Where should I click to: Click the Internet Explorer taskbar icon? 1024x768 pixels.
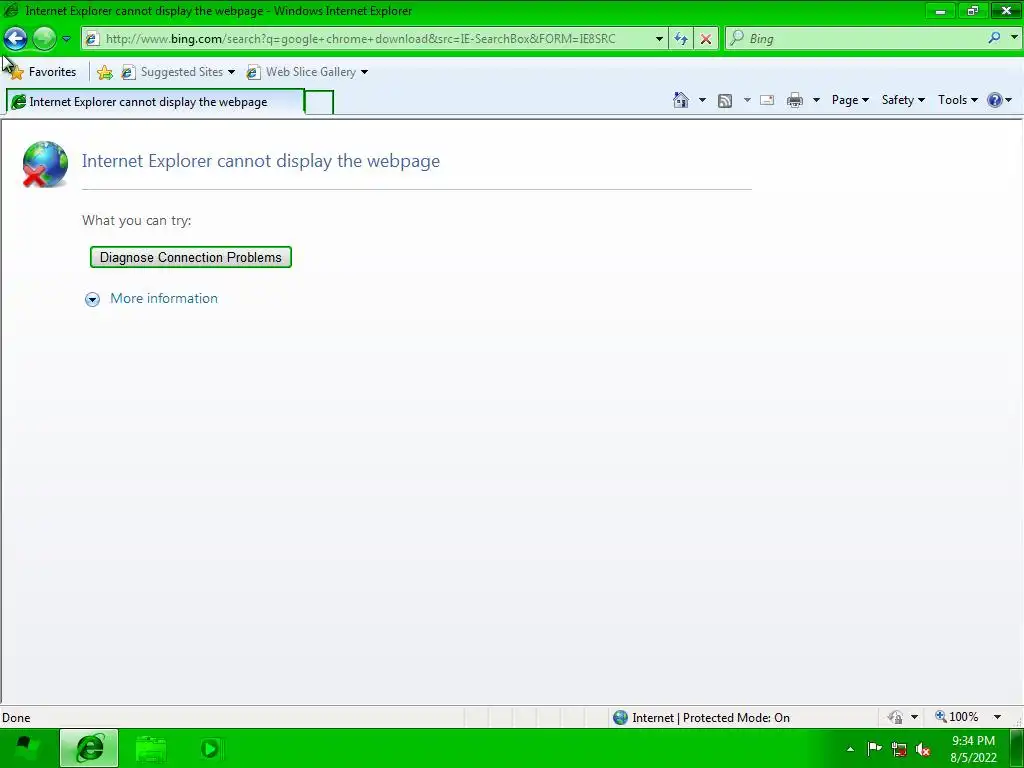tap(89, 748)
